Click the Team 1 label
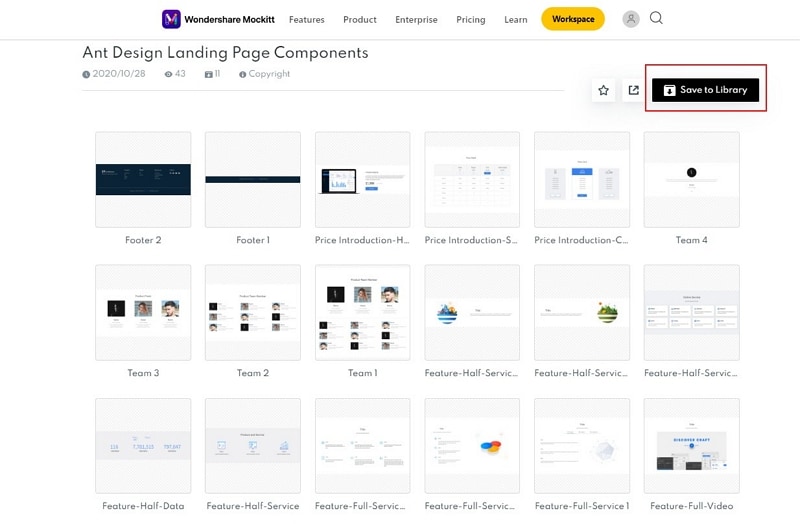This screenshot has width=800, height=524. tap(363, 373)
